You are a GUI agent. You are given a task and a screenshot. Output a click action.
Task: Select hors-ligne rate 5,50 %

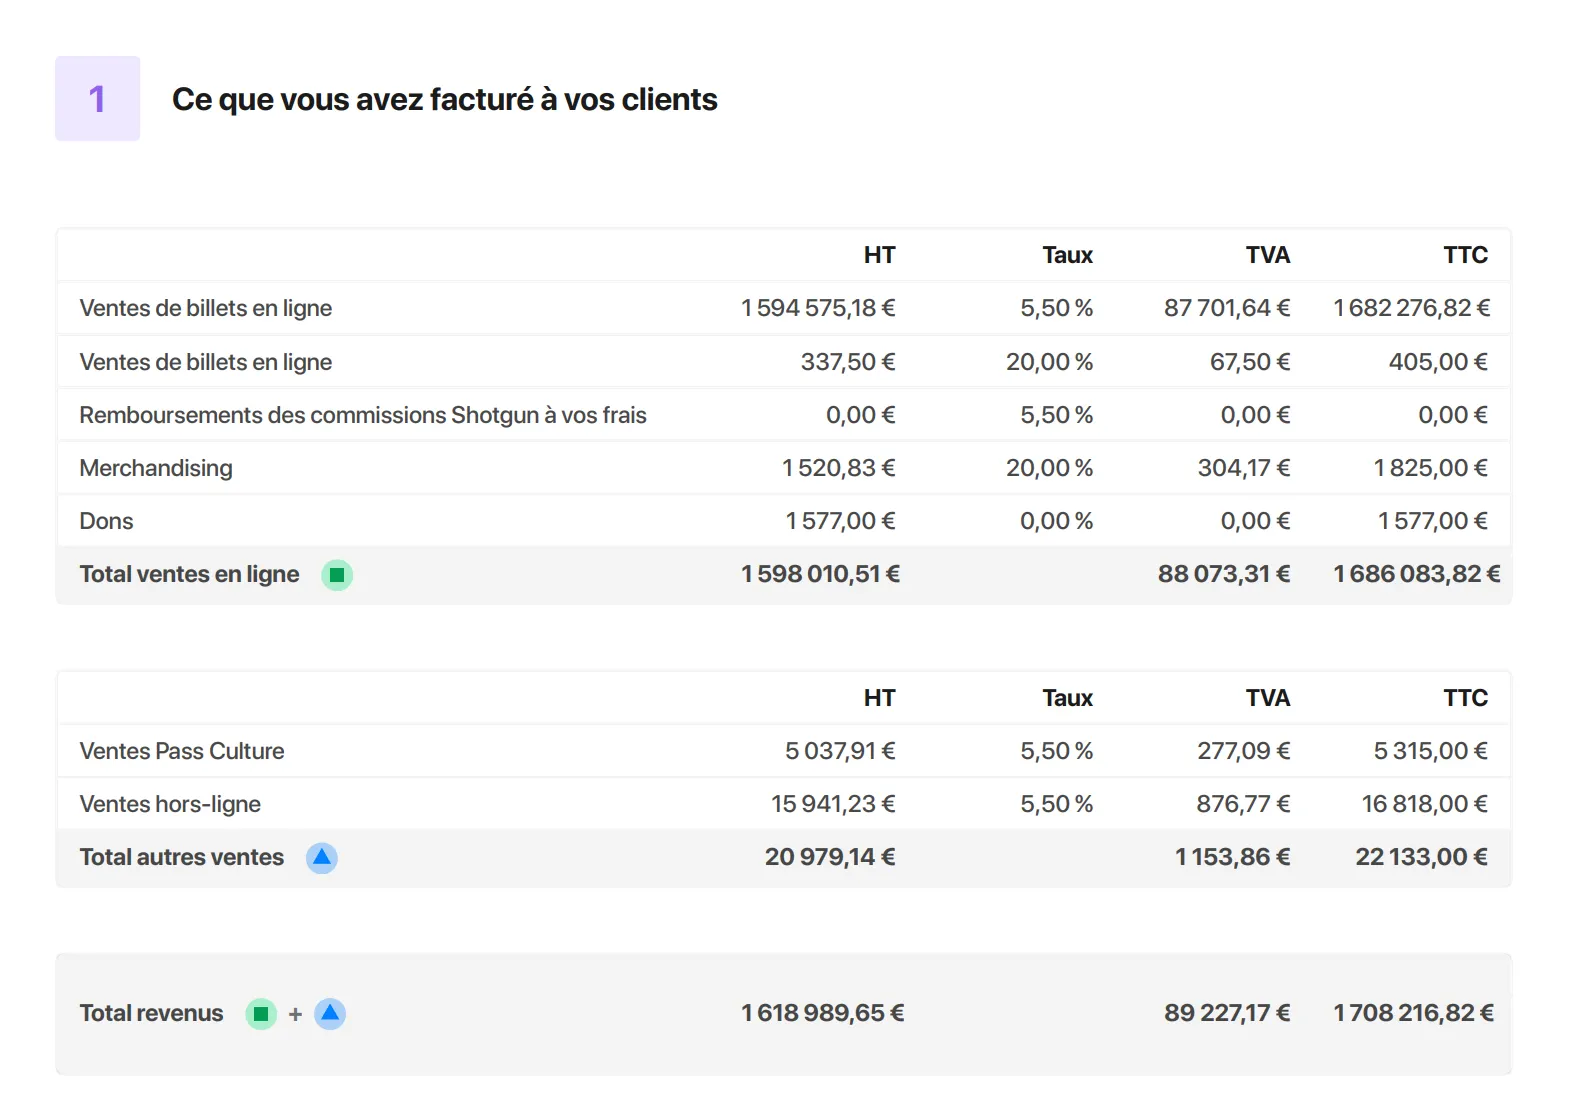coord(1056,804)
